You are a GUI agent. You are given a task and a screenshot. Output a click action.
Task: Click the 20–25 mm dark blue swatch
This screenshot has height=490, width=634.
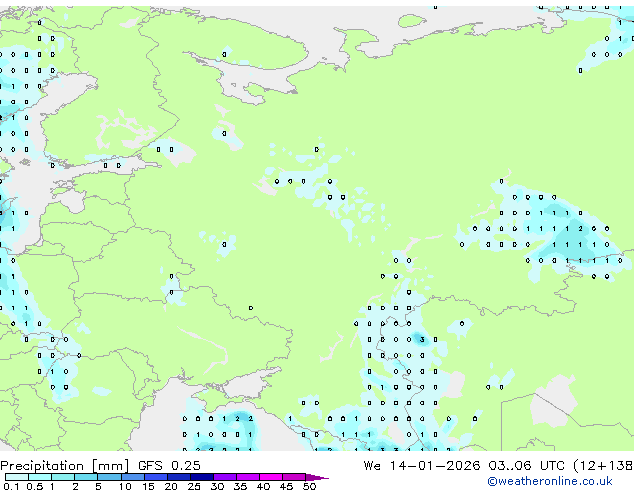coord(178,477)
